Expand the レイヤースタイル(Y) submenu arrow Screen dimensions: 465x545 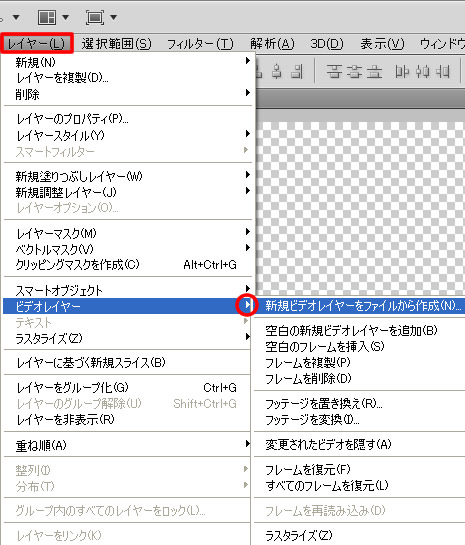click(247, 133)
